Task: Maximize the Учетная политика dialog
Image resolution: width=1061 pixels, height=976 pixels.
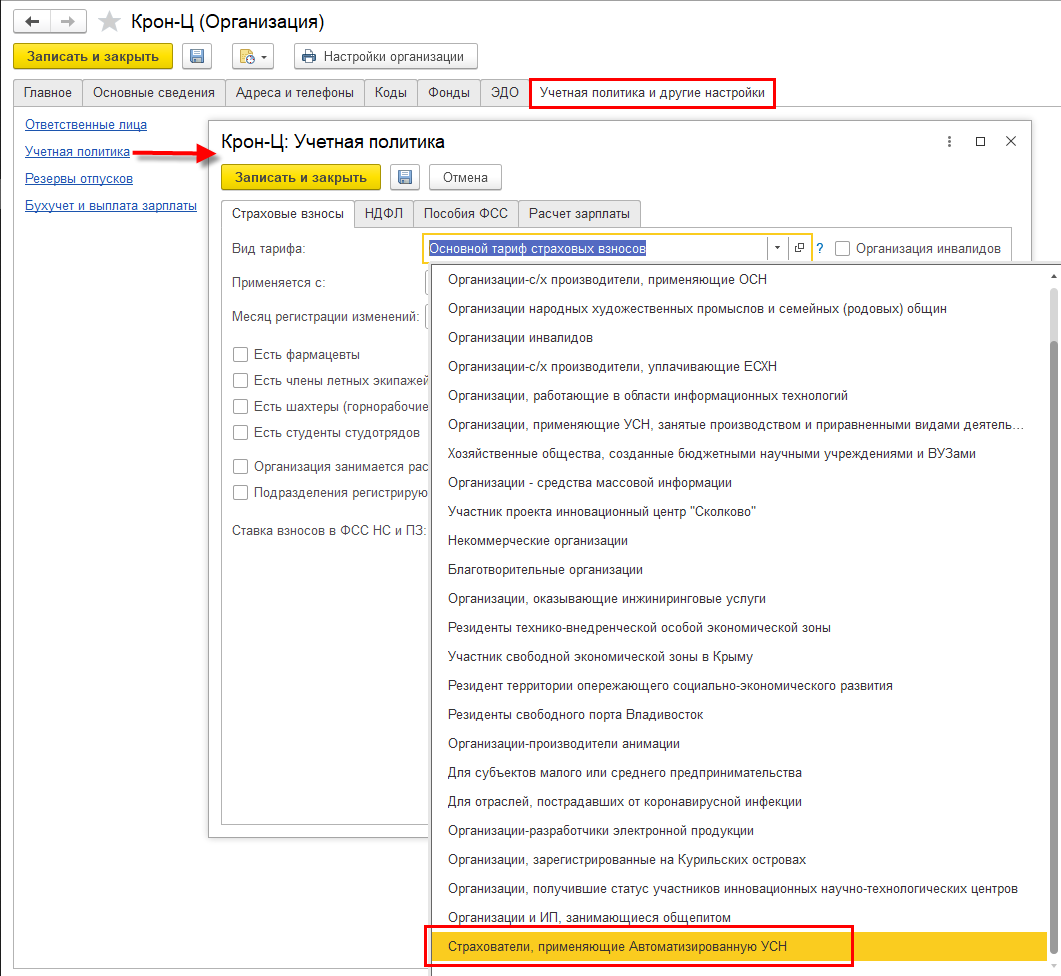Action: click(x=980, y=141)
